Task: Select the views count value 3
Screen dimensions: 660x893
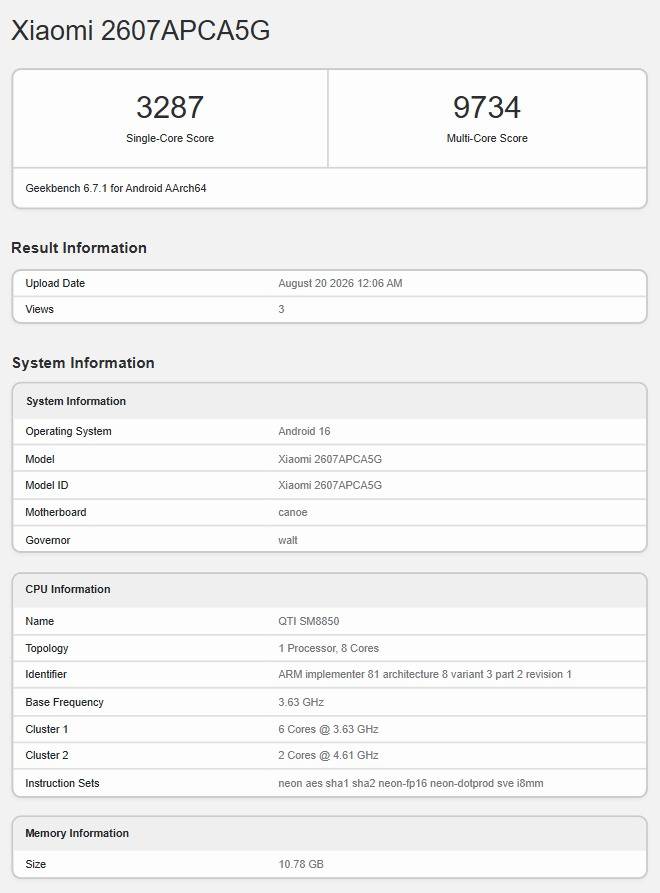Action: [x=281, y=309]
